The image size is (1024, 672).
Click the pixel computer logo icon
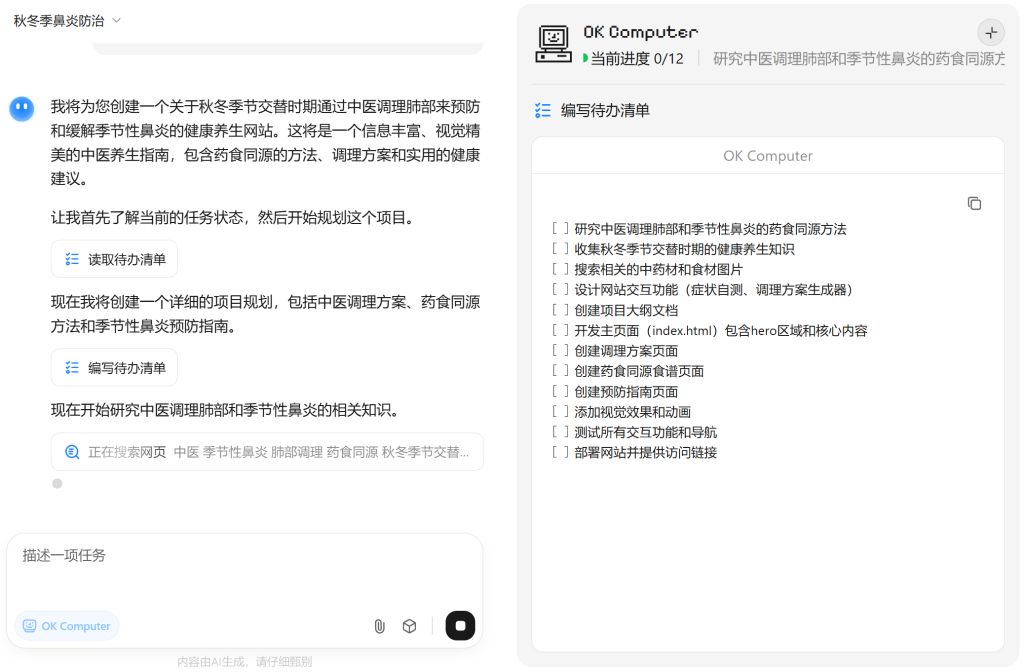tap(553, 43)
